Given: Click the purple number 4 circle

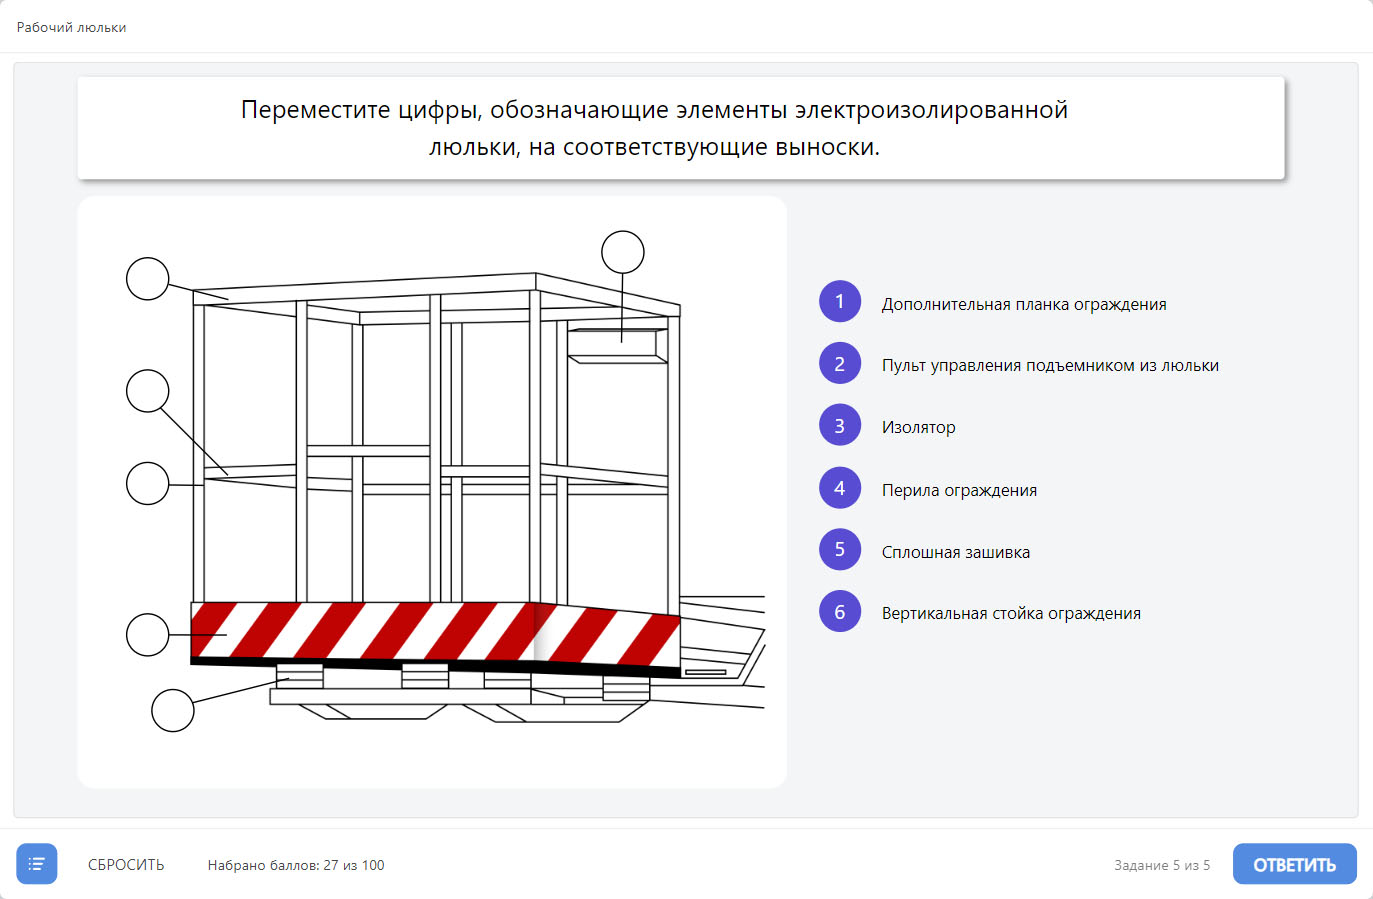Looking at the screenshot, I should (840, 489).
